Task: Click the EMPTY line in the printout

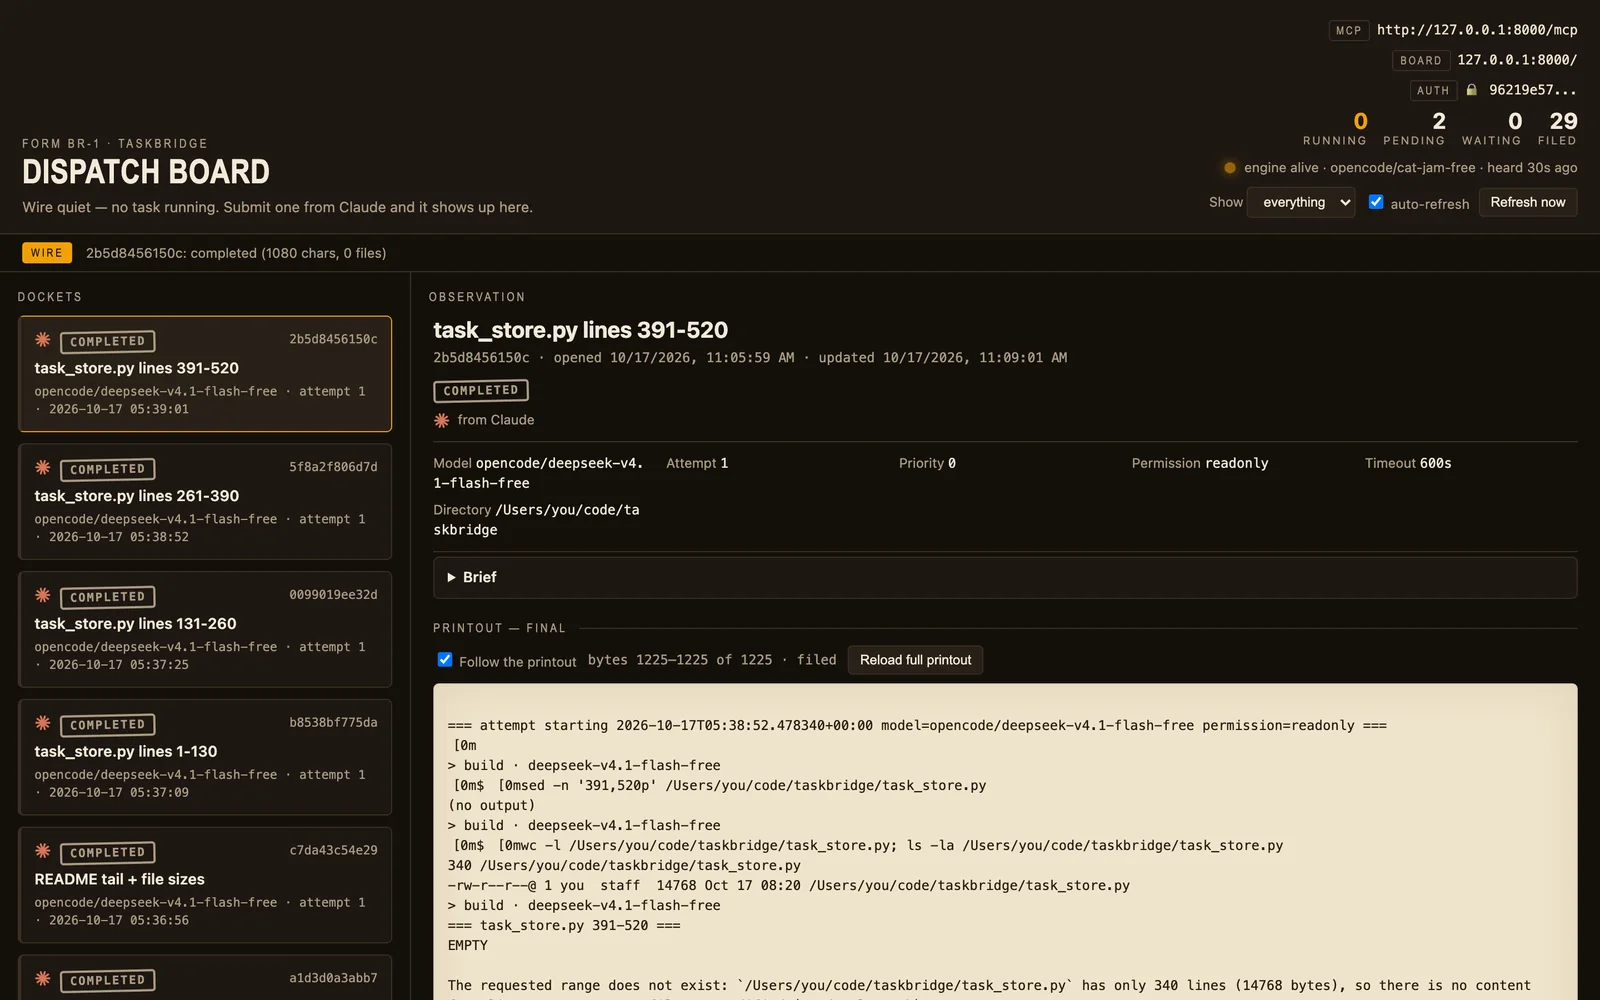Action: pyautogui.click(x=468, y=945)
